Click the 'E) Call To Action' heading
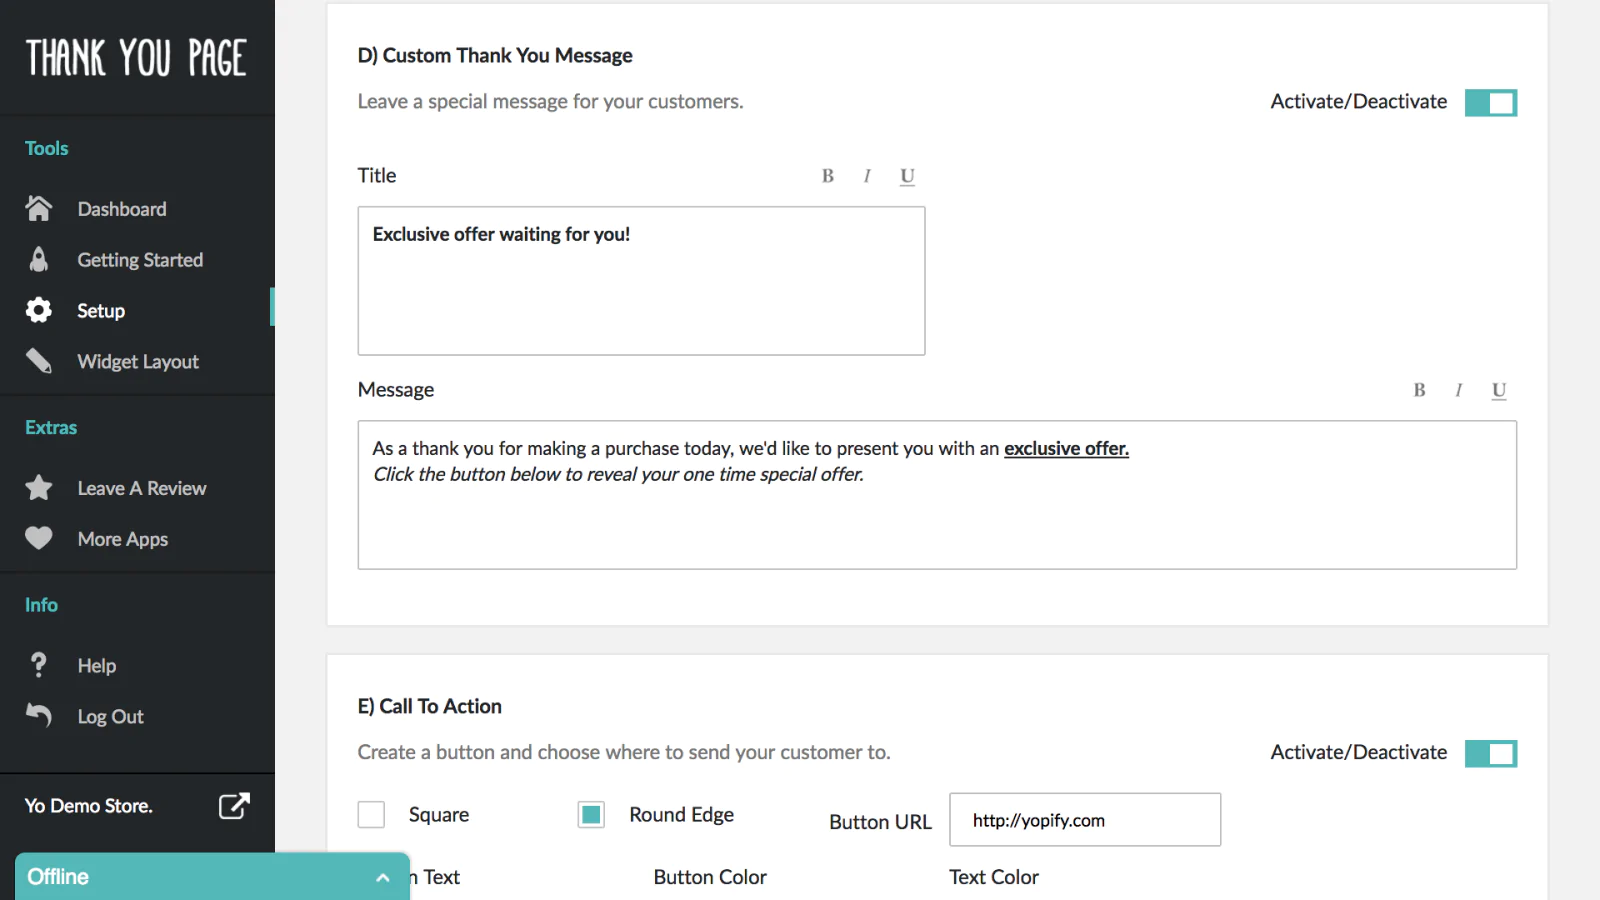The height and width of the screenshot is (900, 1600). point(430,706)
